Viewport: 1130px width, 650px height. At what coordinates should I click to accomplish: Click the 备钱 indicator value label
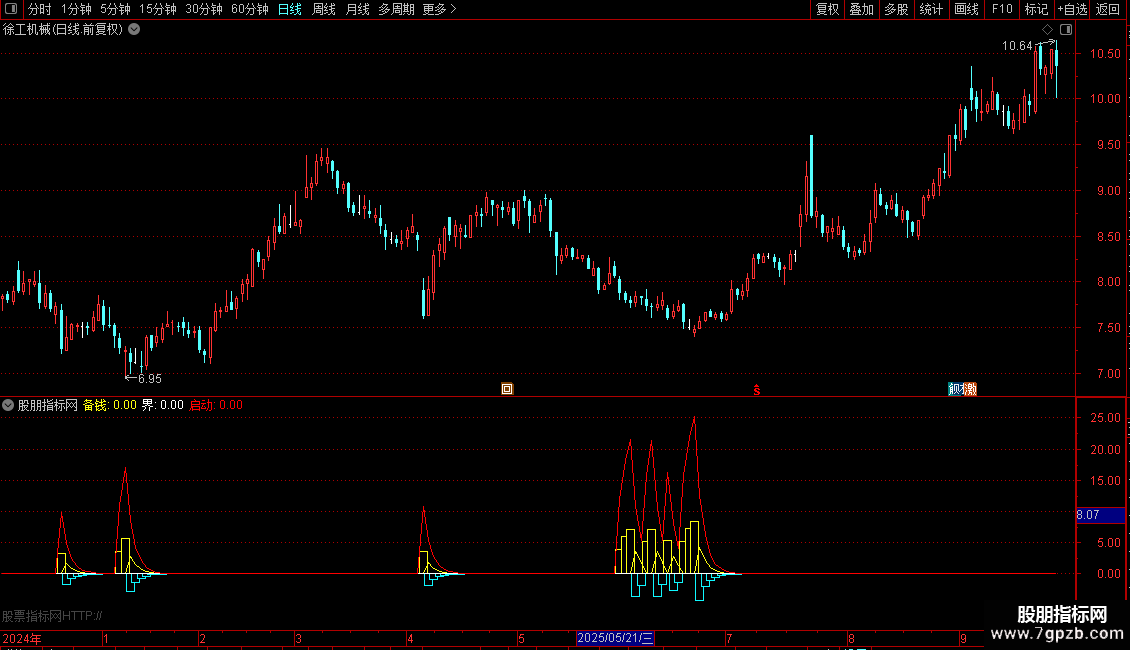point(110,405)
